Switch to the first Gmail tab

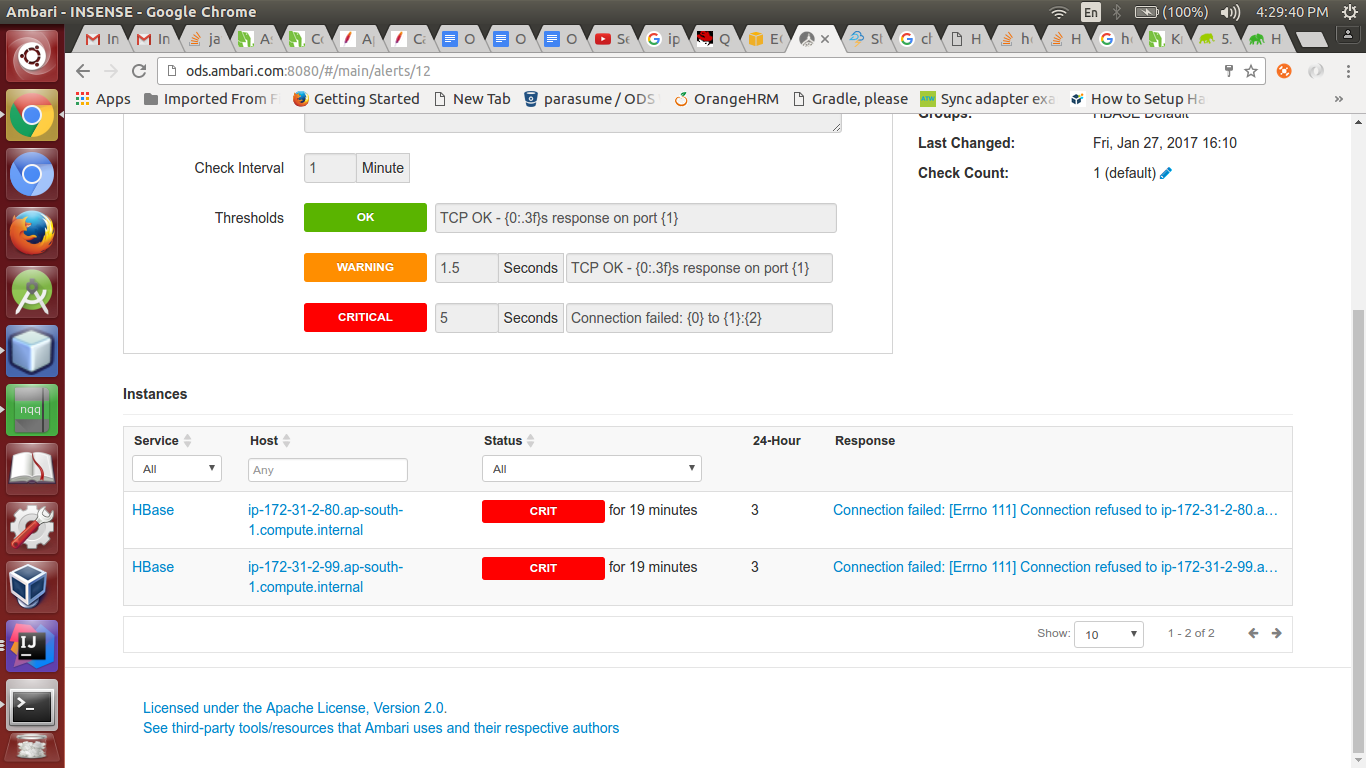(102, 39)
